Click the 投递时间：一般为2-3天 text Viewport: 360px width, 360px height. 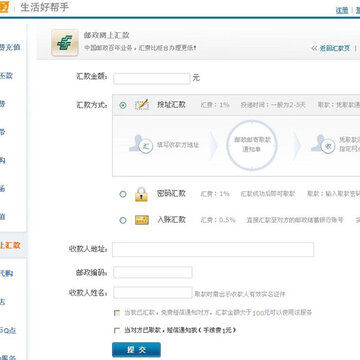tap(273, 105)
